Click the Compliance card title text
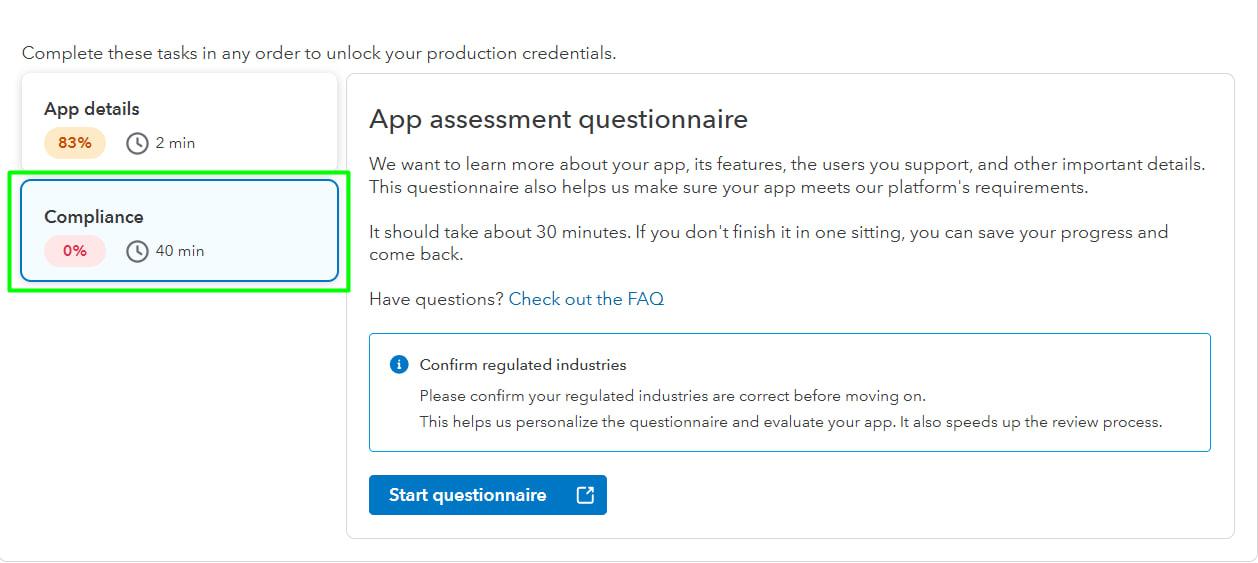The image size is (1258, 563). tap(94, 217)
